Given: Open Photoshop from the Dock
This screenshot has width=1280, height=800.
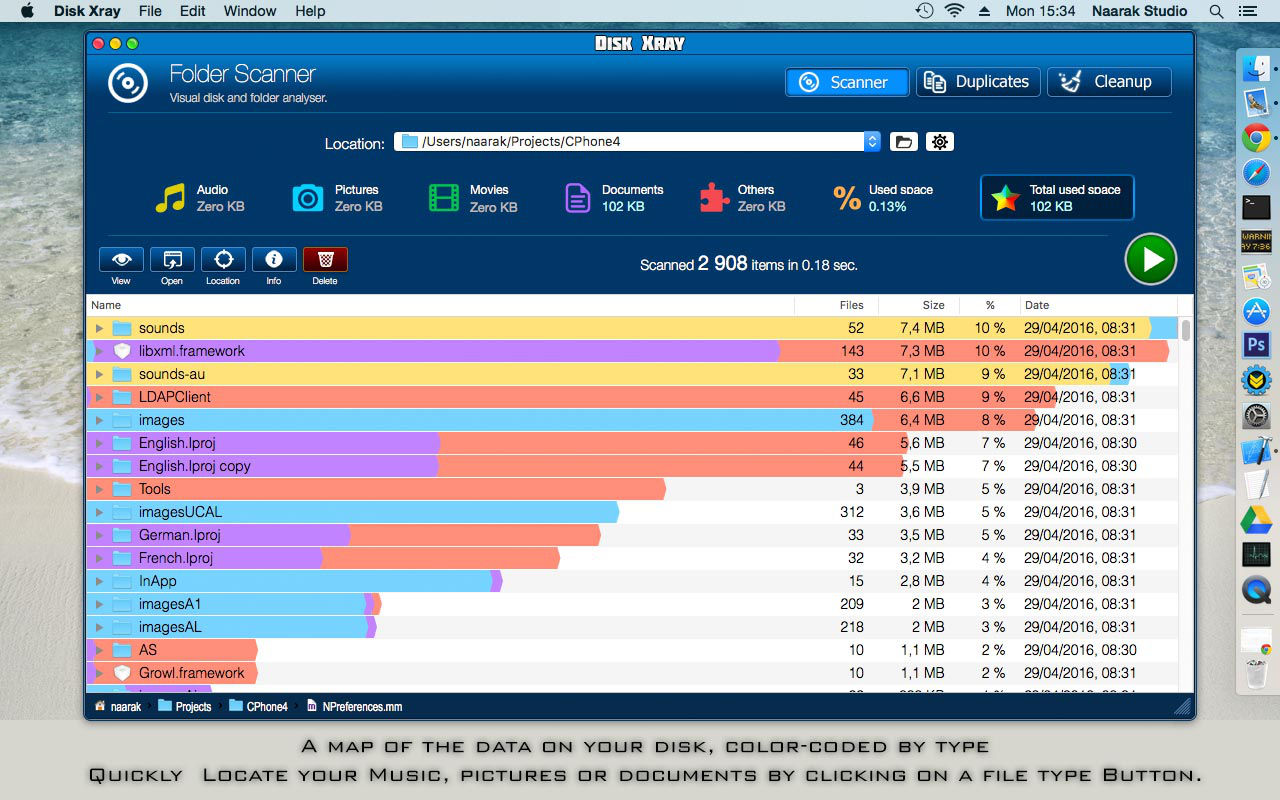Looking at the screenshot, I should (1256, 345).
